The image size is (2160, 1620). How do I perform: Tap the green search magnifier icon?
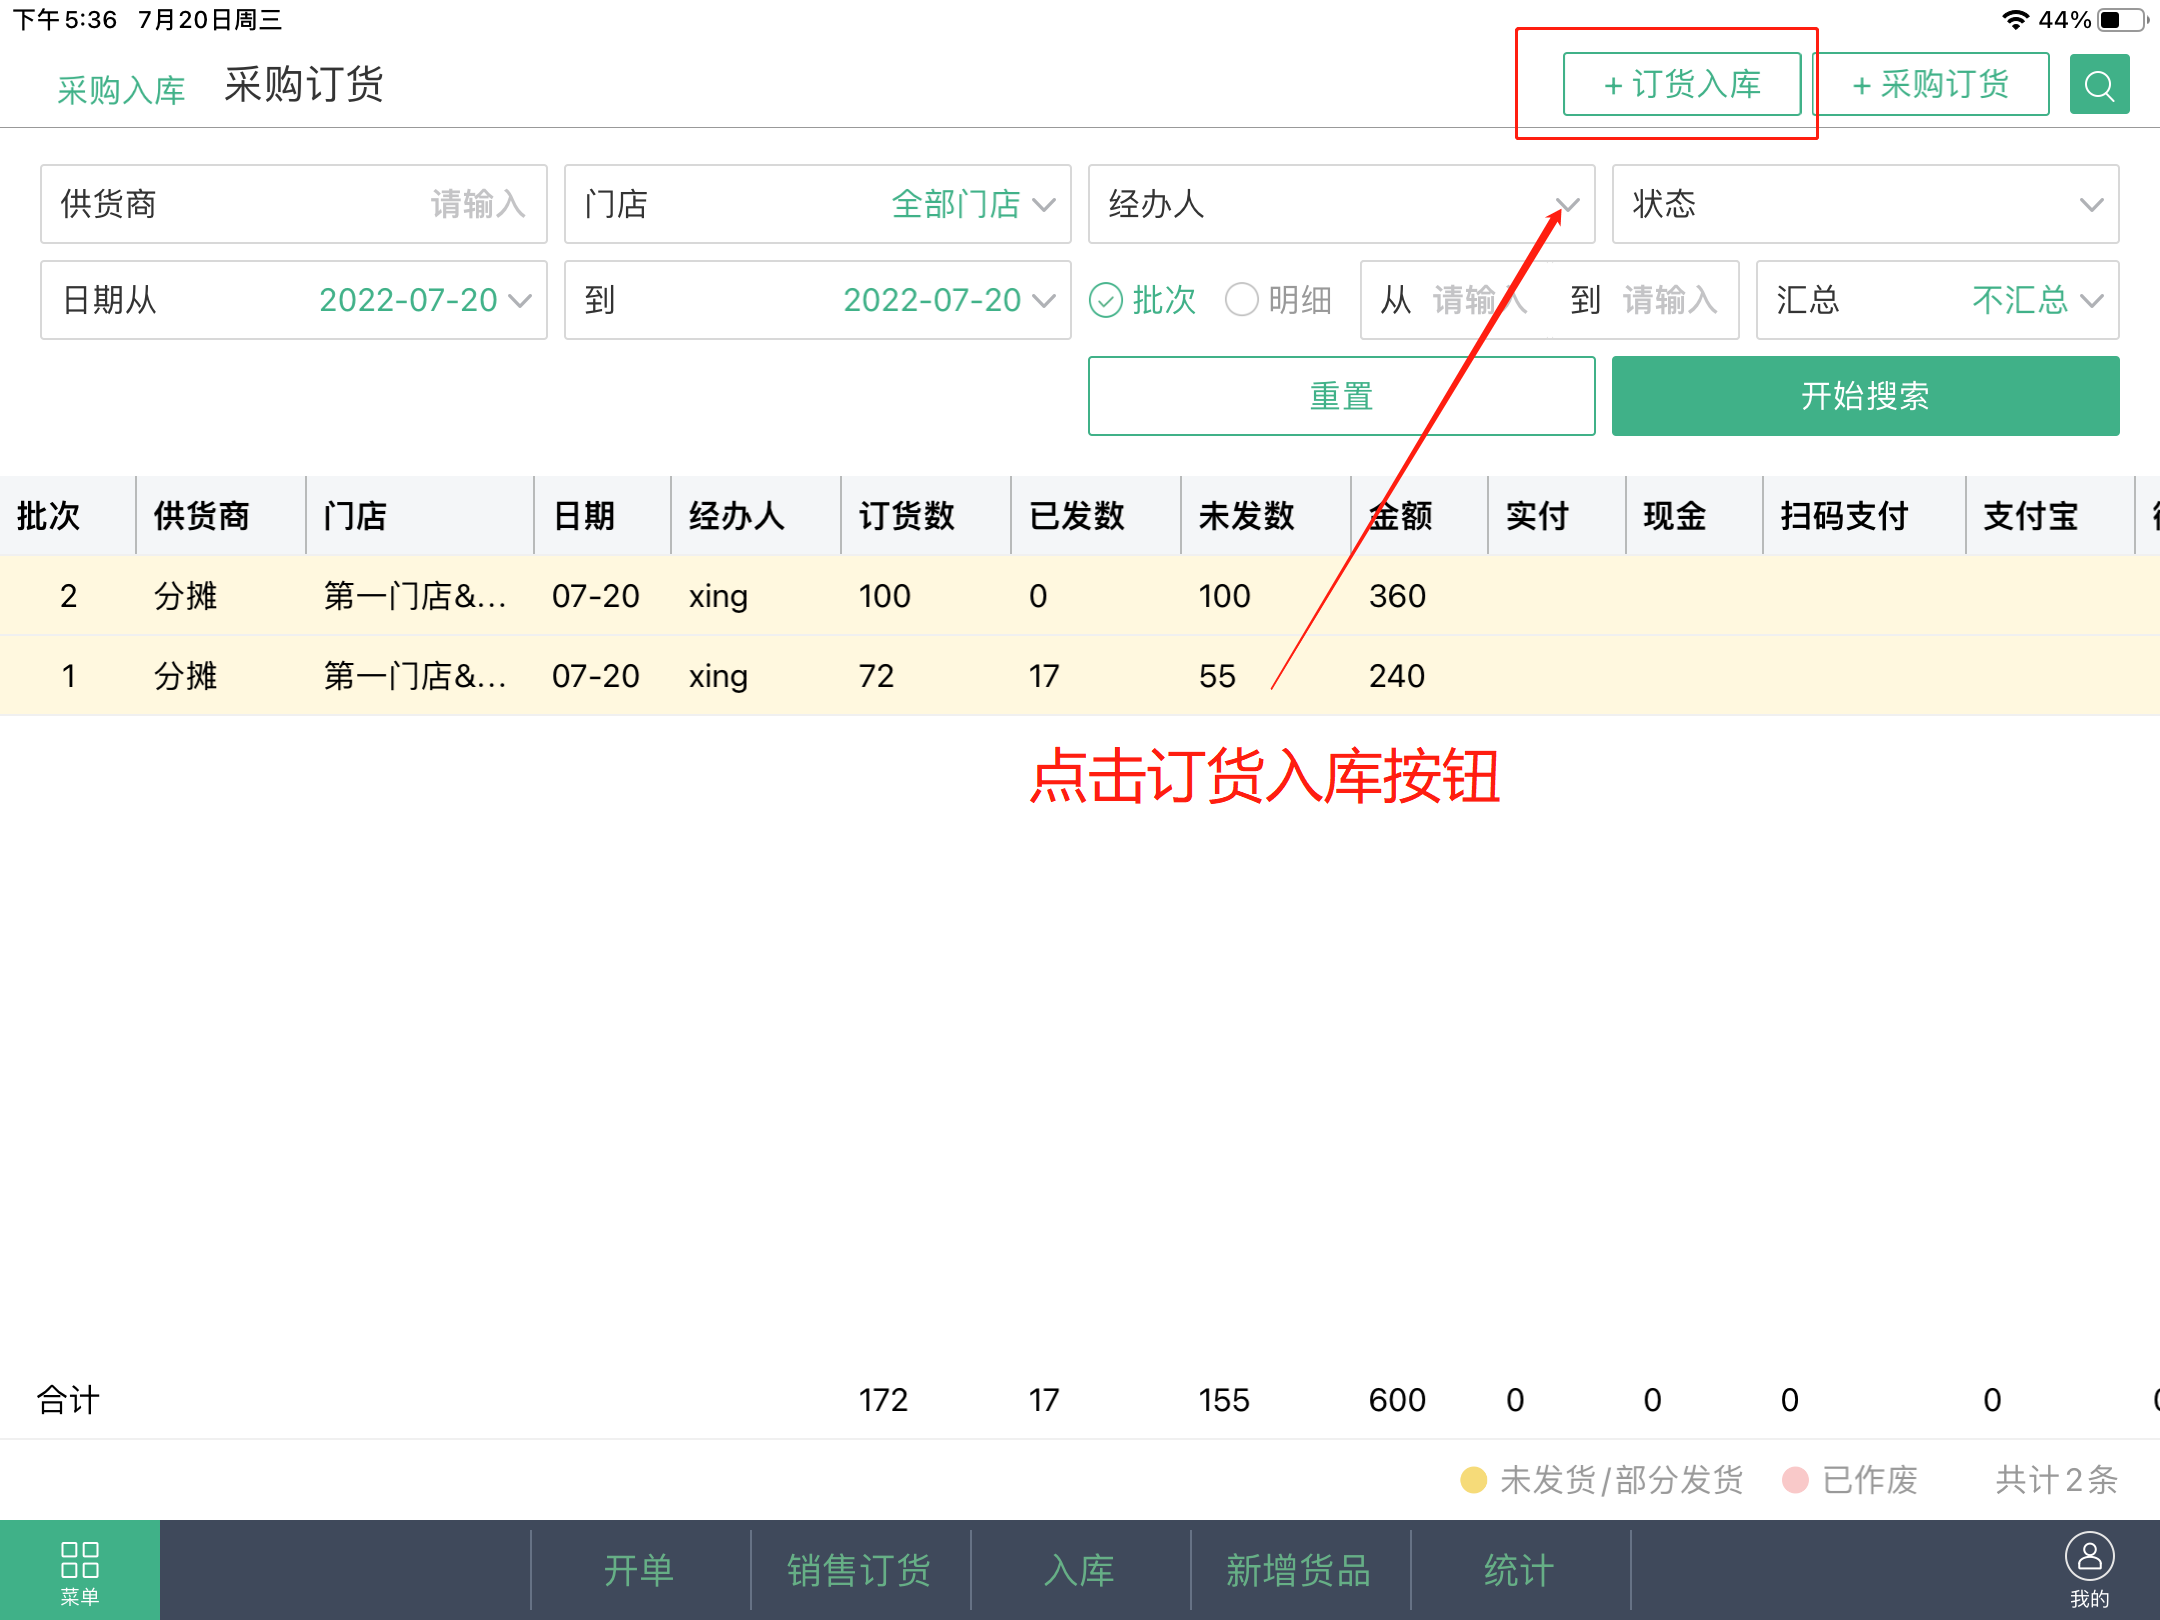tap(2098, 85)
